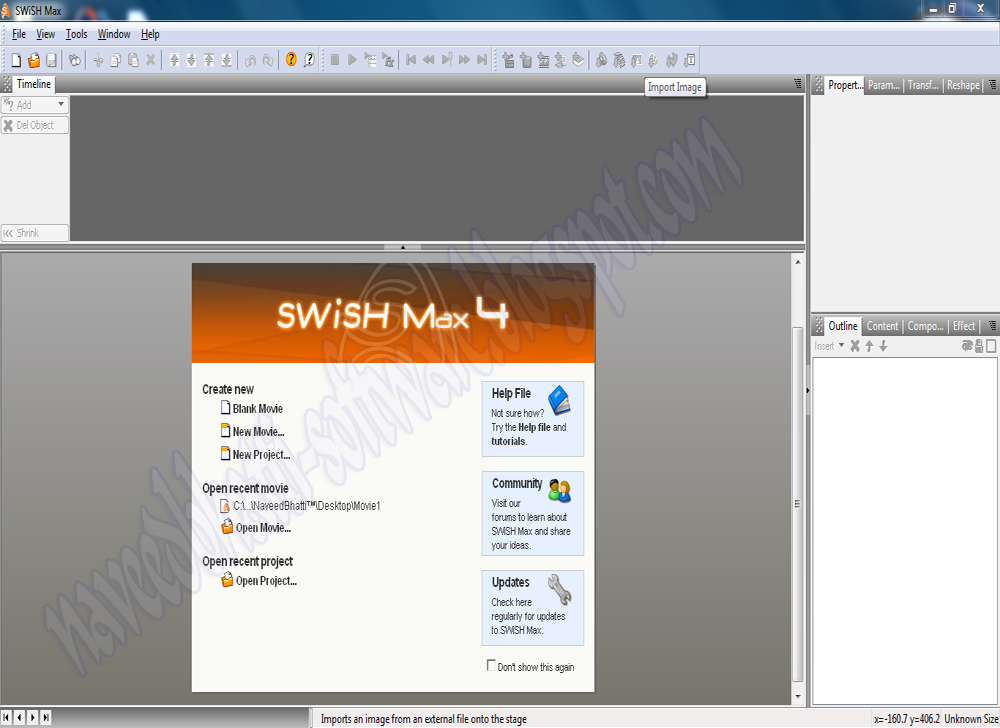1000x728 pixels.
Task: Toggle the outline box icon in Outline panel
Action: click(990, 346)
